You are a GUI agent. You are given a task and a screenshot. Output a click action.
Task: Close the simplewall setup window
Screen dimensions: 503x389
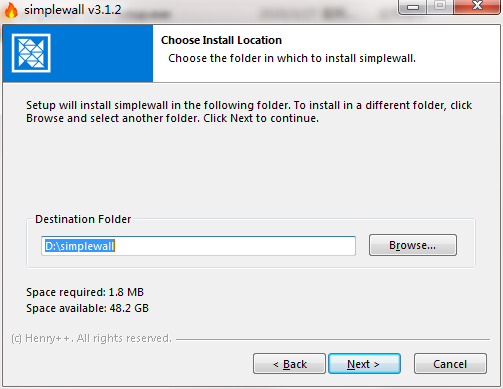point(477,7)
